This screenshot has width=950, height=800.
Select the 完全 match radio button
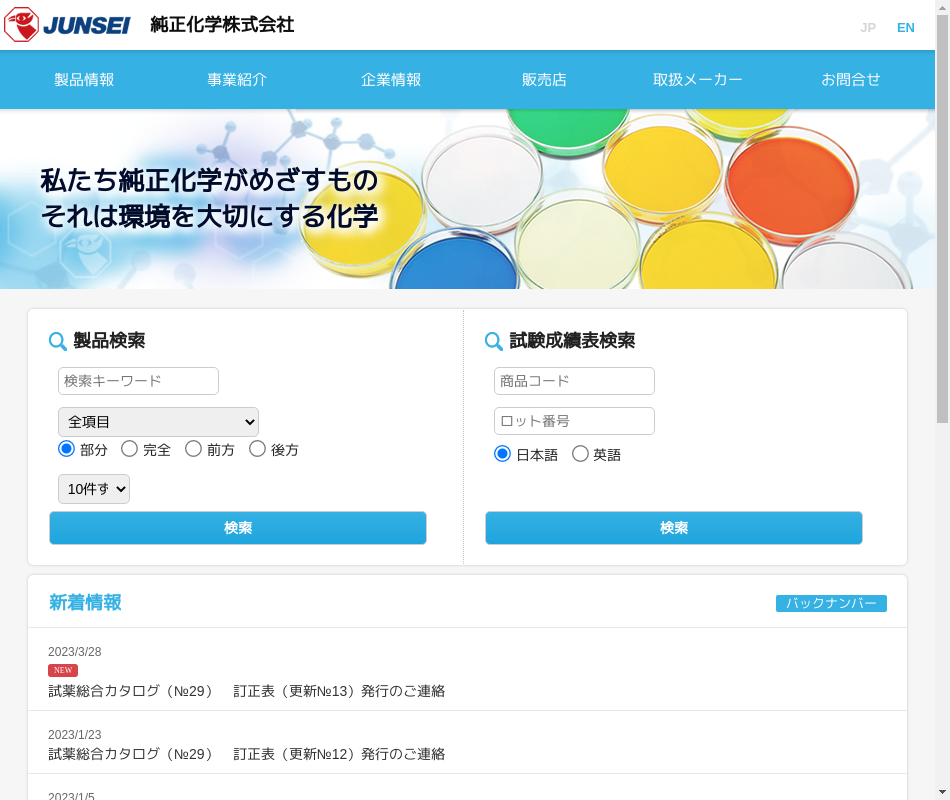coord(130,449)
